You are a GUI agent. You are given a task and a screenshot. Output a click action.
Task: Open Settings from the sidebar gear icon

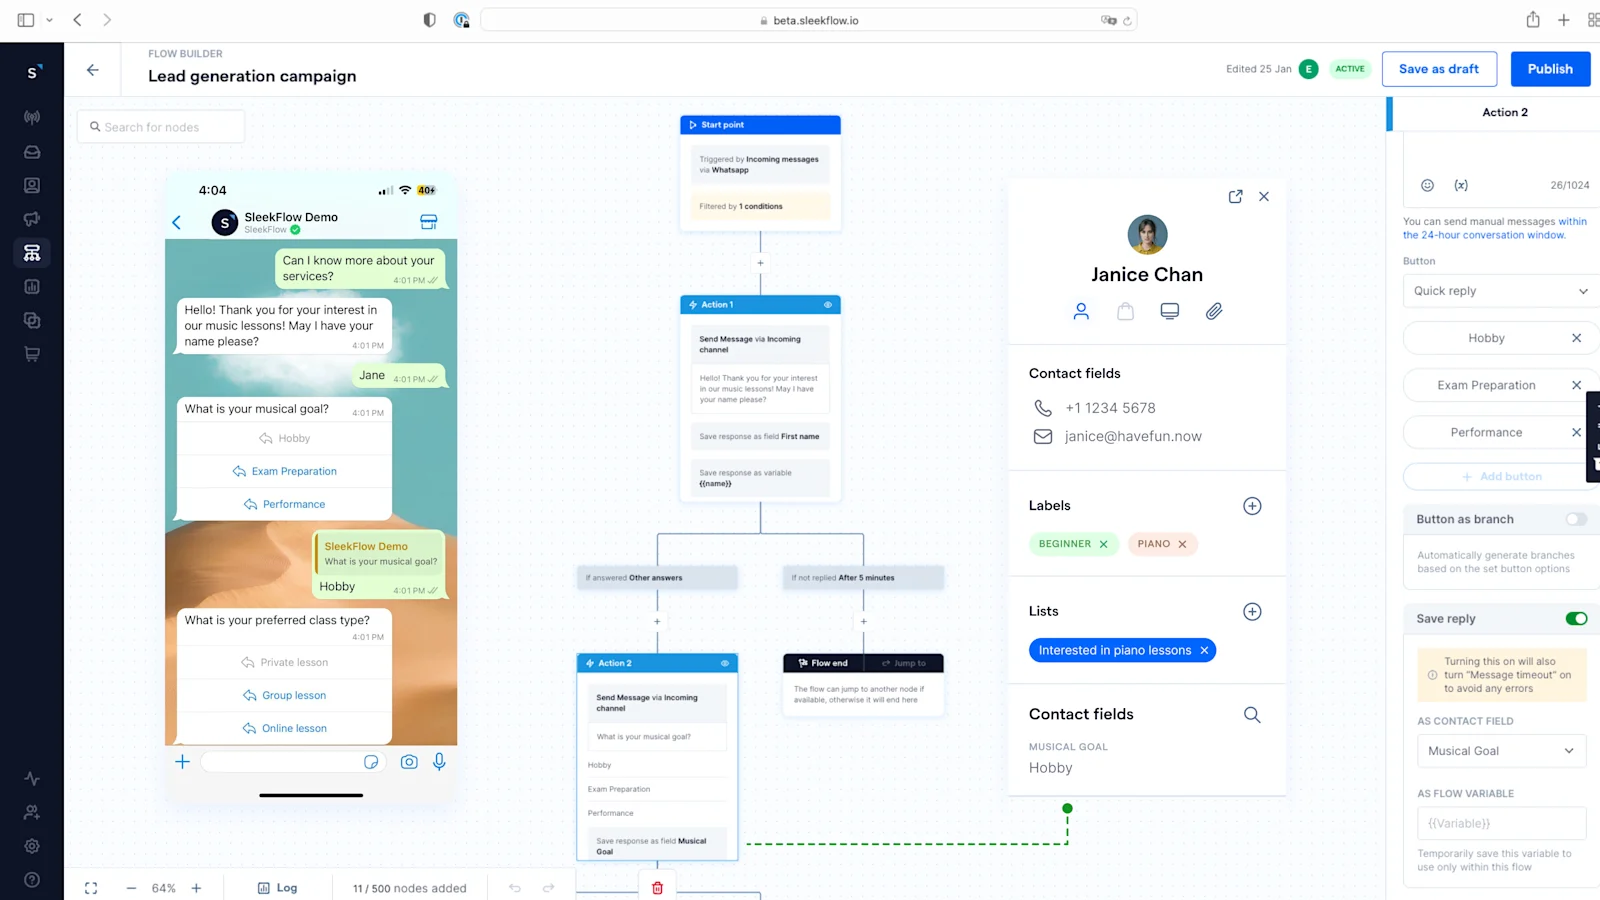click(31, 846)
